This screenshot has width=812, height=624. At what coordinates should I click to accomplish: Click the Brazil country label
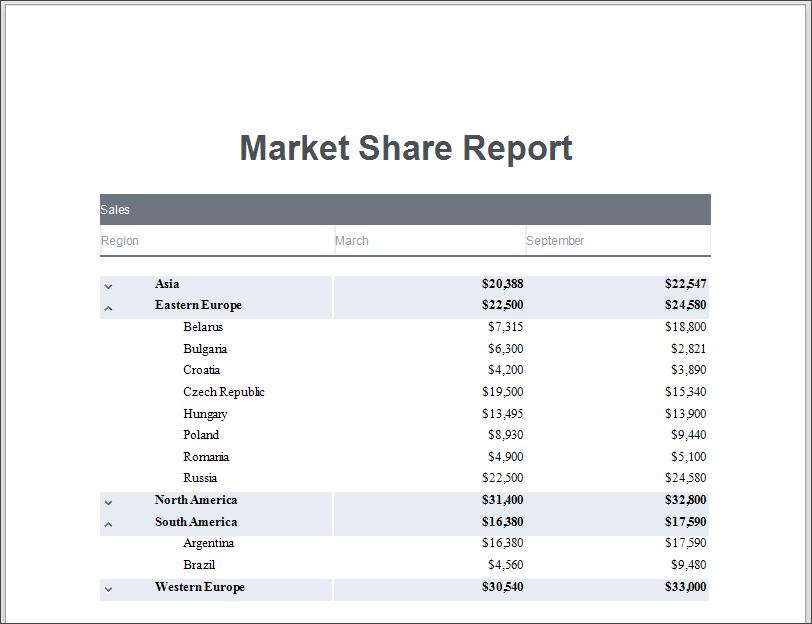click(x=199, y=564)
